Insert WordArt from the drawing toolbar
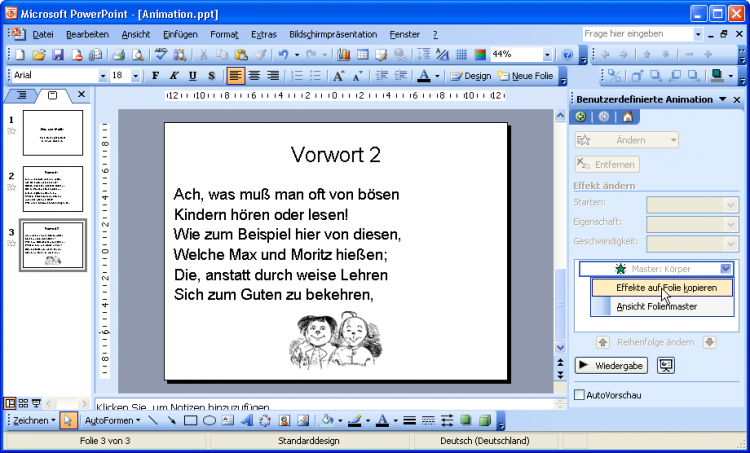Screen dimensions: 750x453 pos(248,421)
